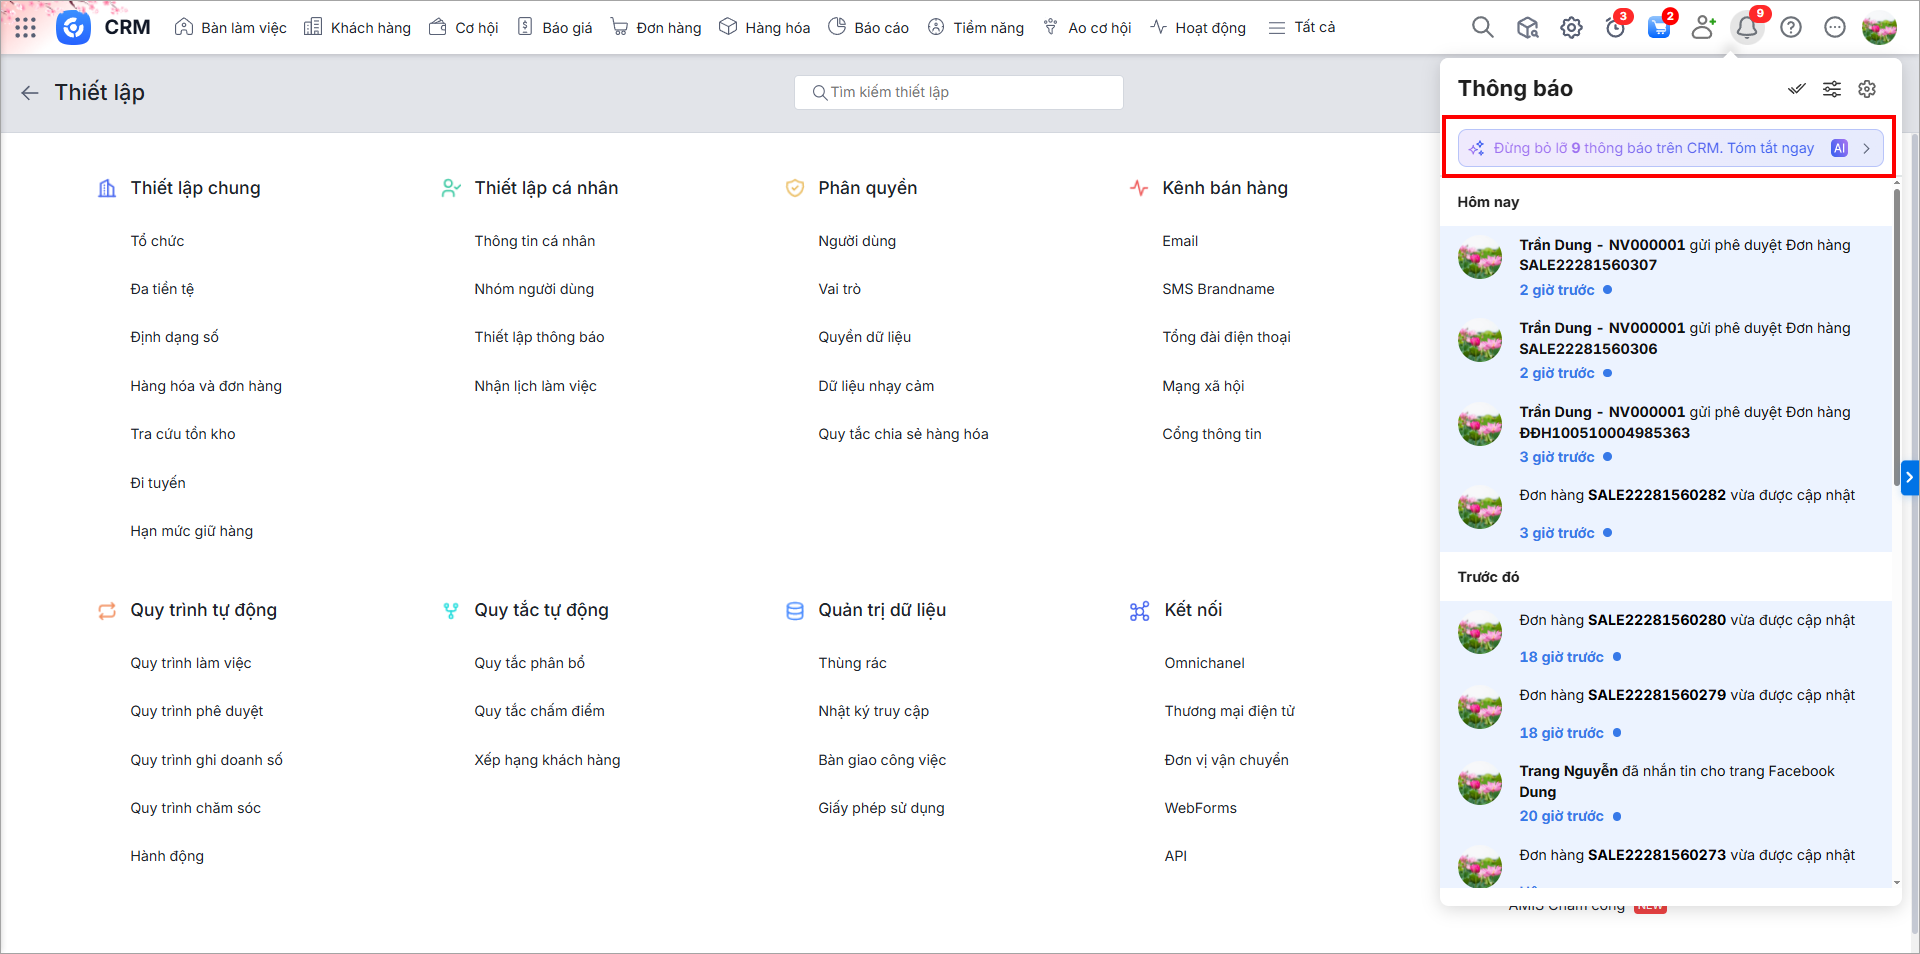The image size is (1920, 954).
Task: Click the blue shopping cart icon
Action: 1659,28
